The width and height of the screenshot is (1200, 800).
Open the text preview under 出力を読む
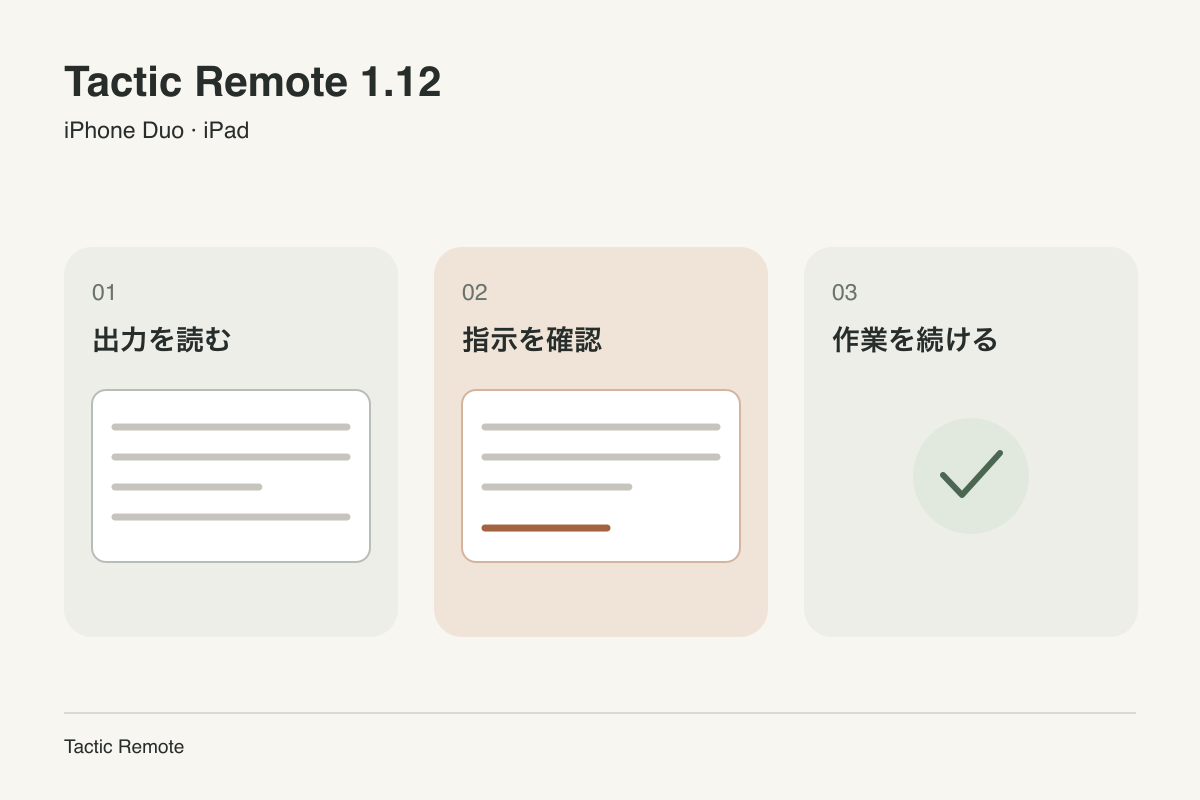pyautogui.click(x=231, y=476)
